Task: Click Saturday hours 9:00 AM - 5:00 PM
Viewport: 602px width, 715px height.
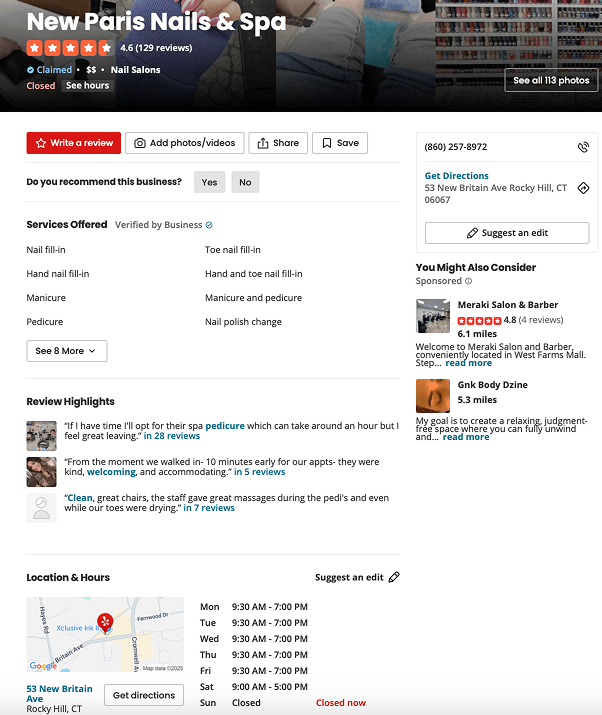Action: [270, 687]
